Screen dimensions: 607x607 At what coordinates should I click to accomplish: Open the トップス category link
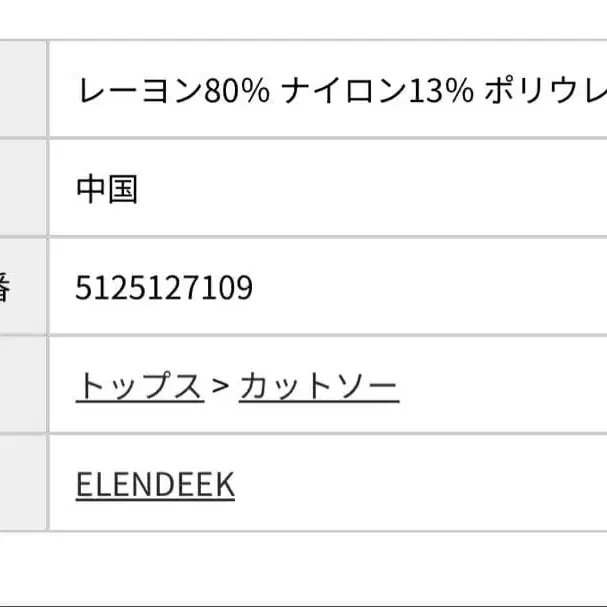[x=139, y=387]
